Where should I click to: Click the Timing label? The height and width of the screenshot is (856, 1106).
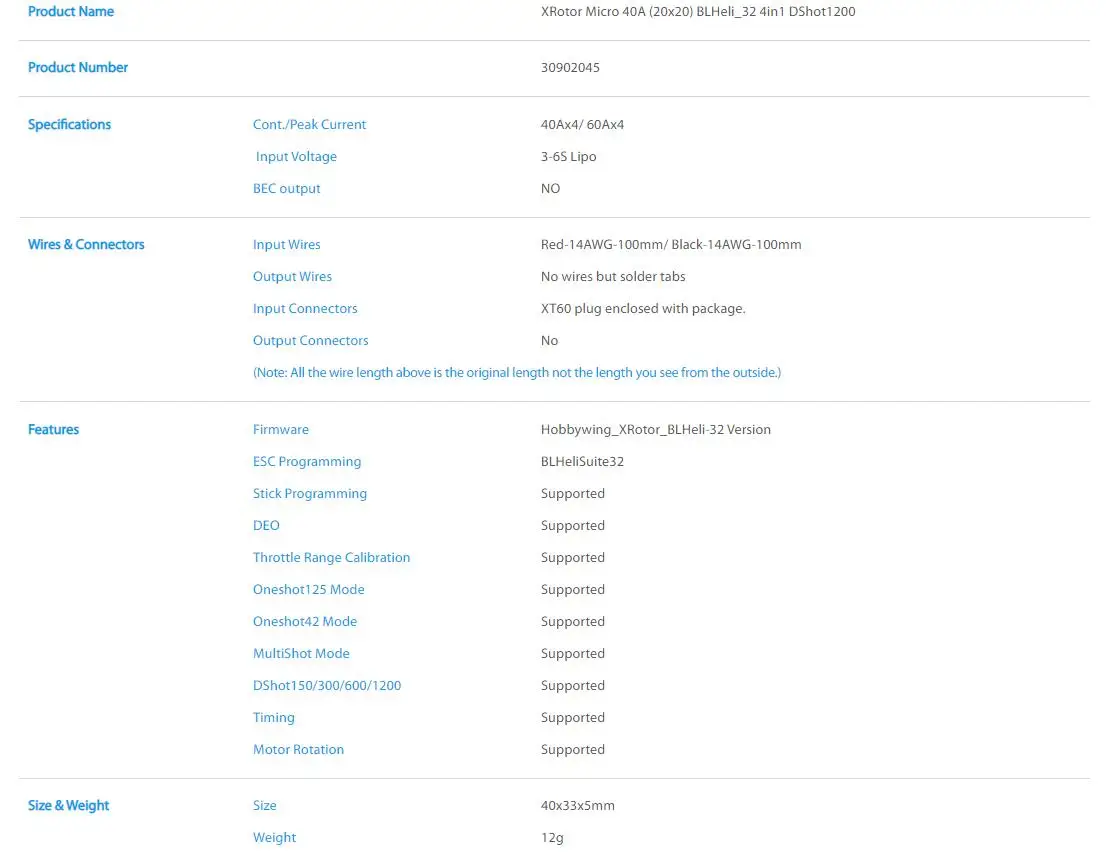(274, 717)
